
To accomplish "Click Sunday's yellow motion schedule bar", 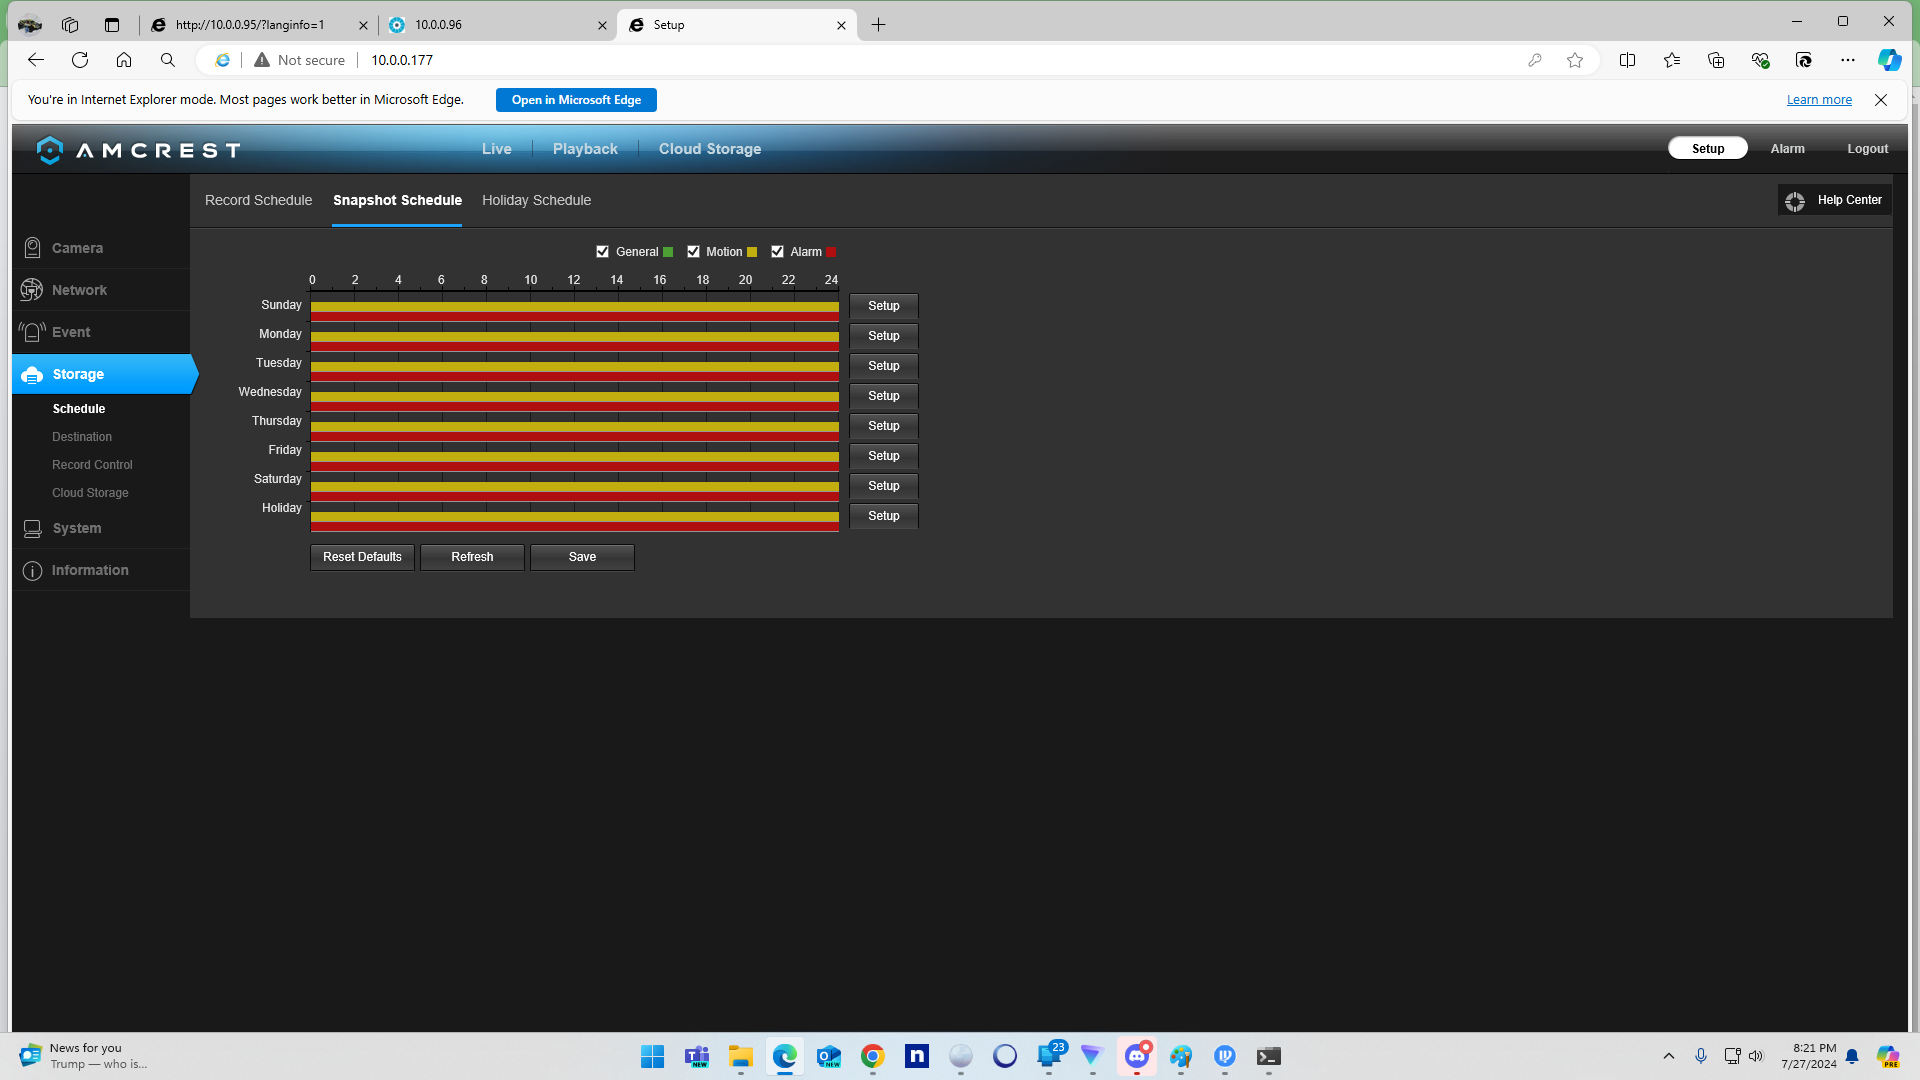I will click(x=575, y=307).
